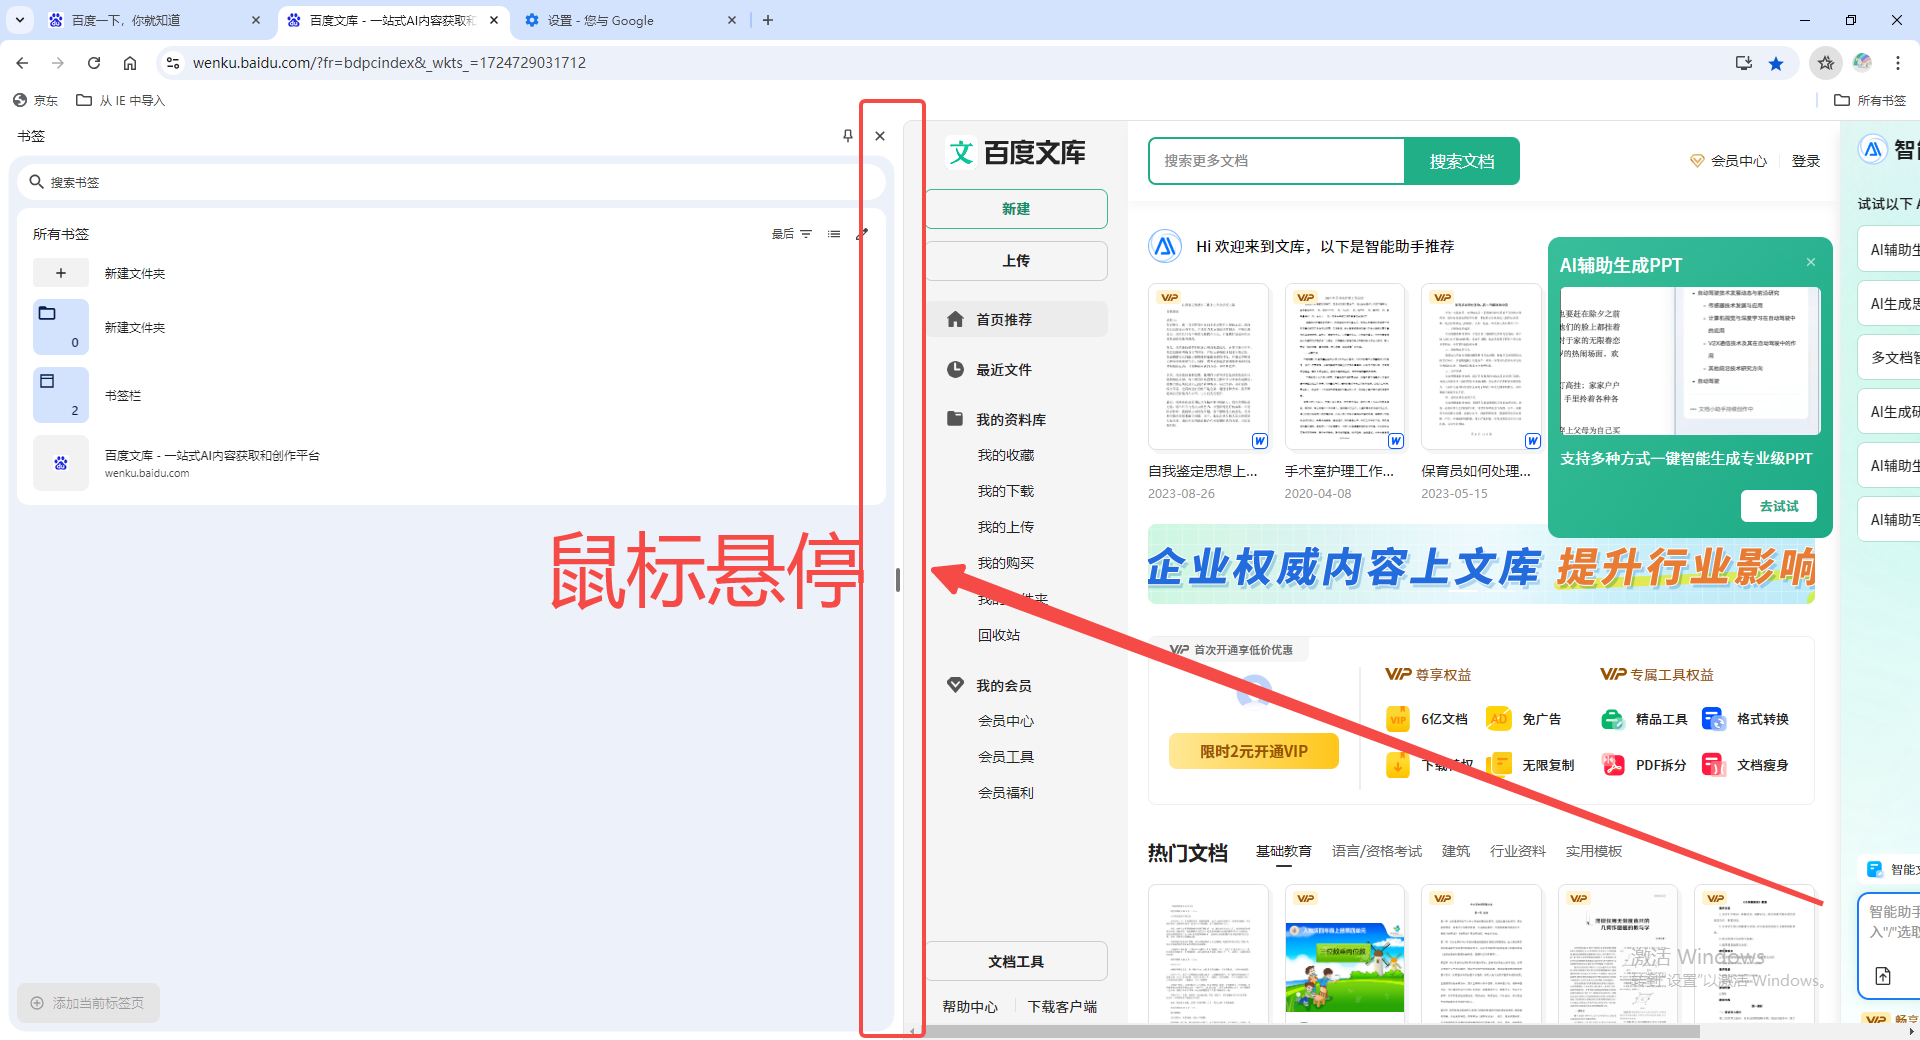Open 我的上传 in sidebar
Viewport: 1920px width, 1040px height.
click(1006, 527)
